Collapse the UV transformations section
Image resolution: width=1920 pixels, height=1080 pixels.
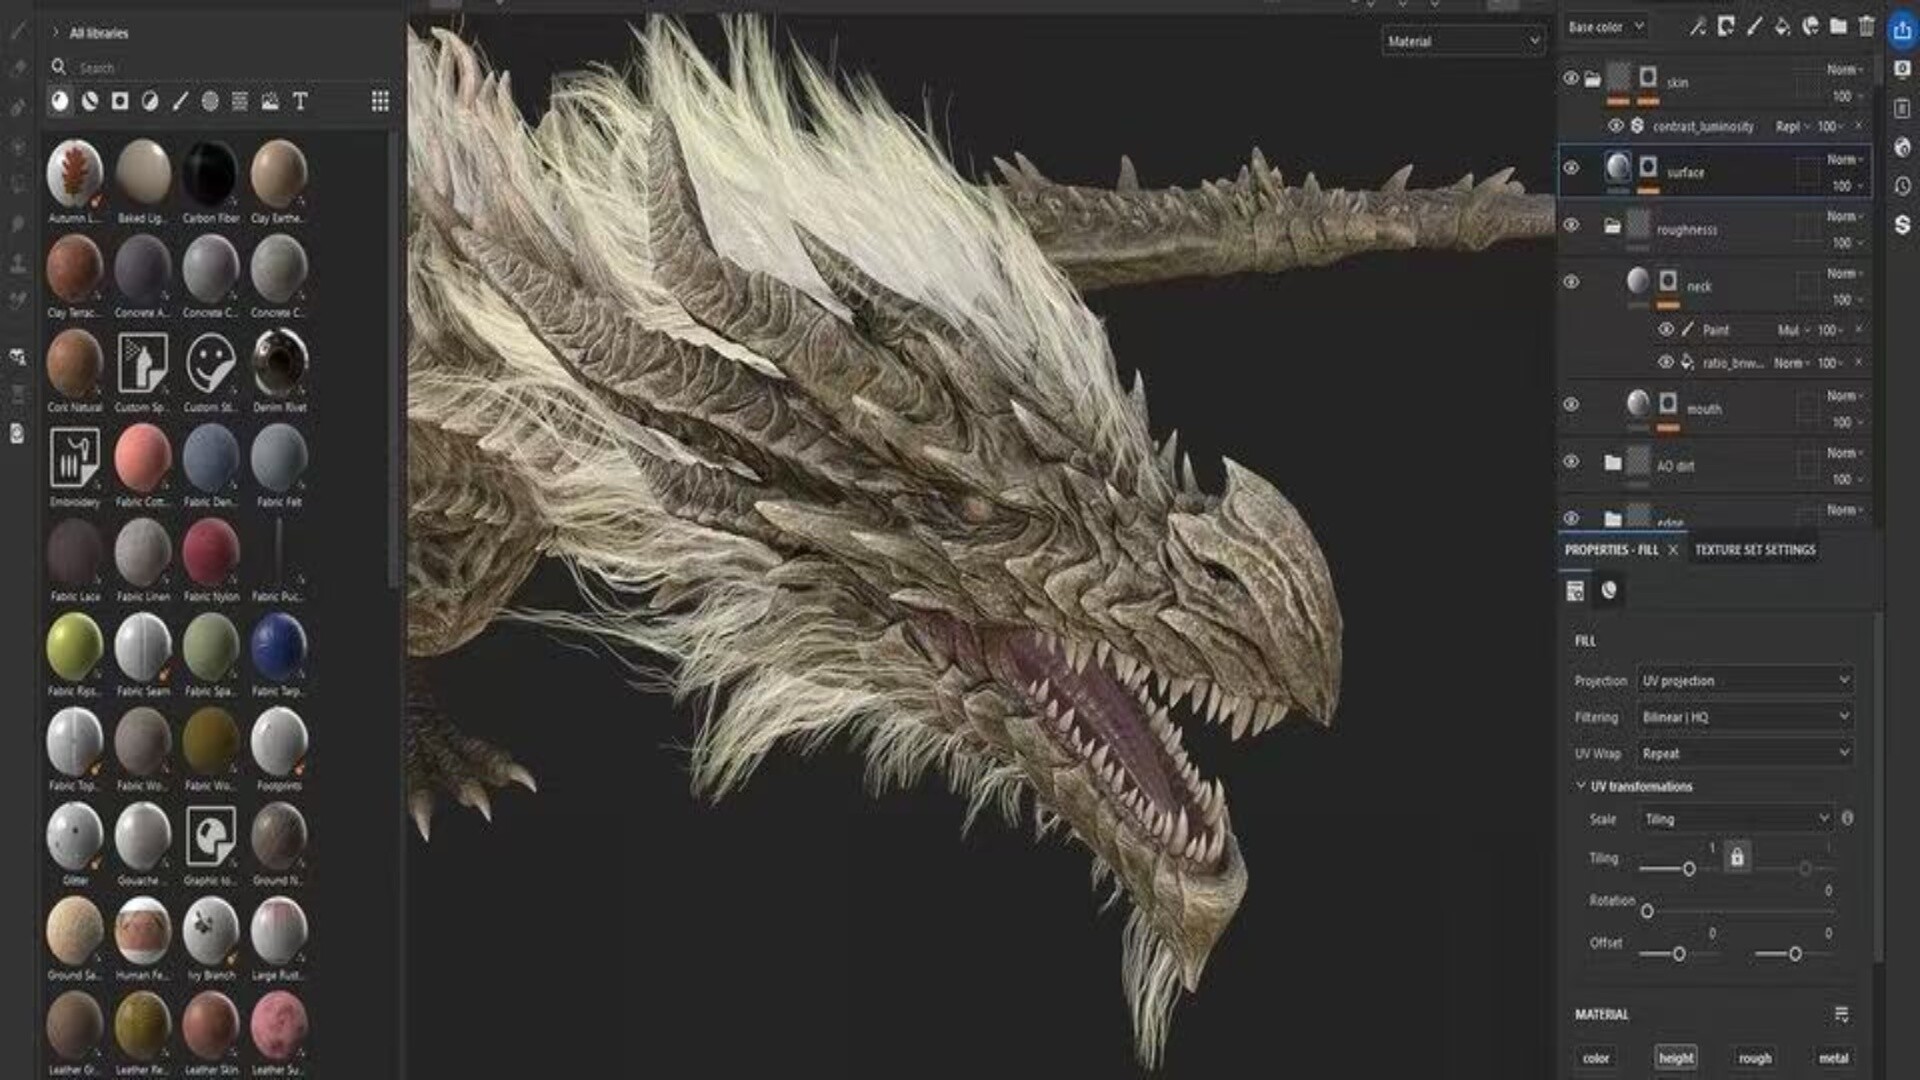(1581, 786)
